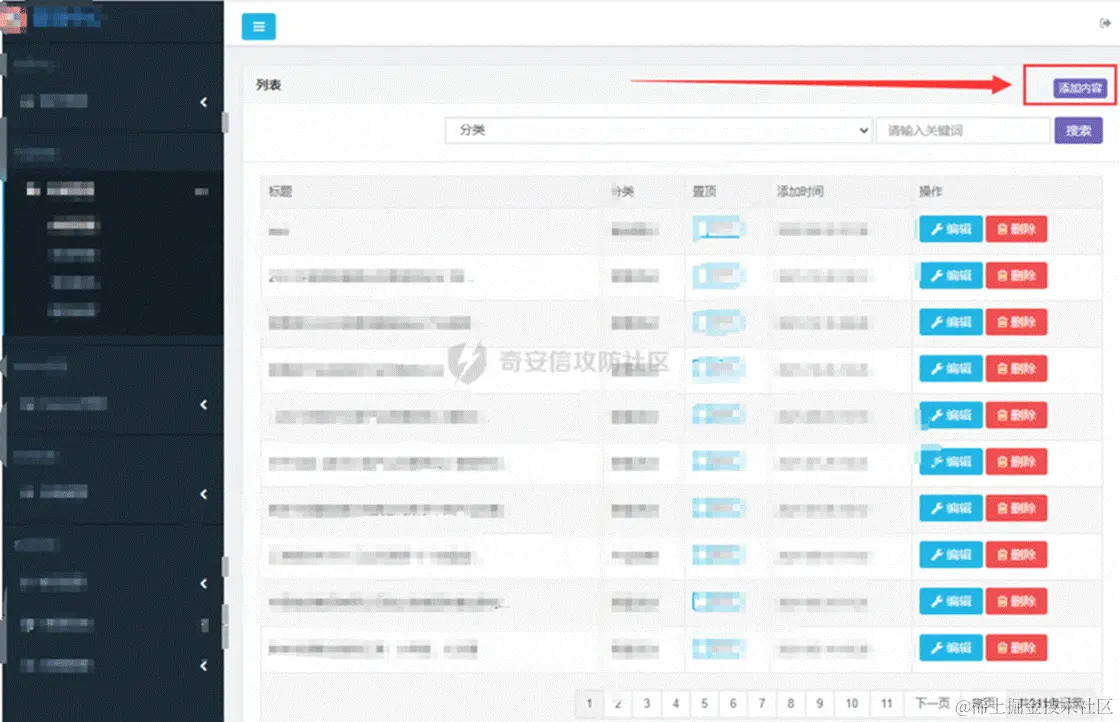Click the 下一页 next page link
This screenshot has width=1120, height=722.
click(932, 703)
